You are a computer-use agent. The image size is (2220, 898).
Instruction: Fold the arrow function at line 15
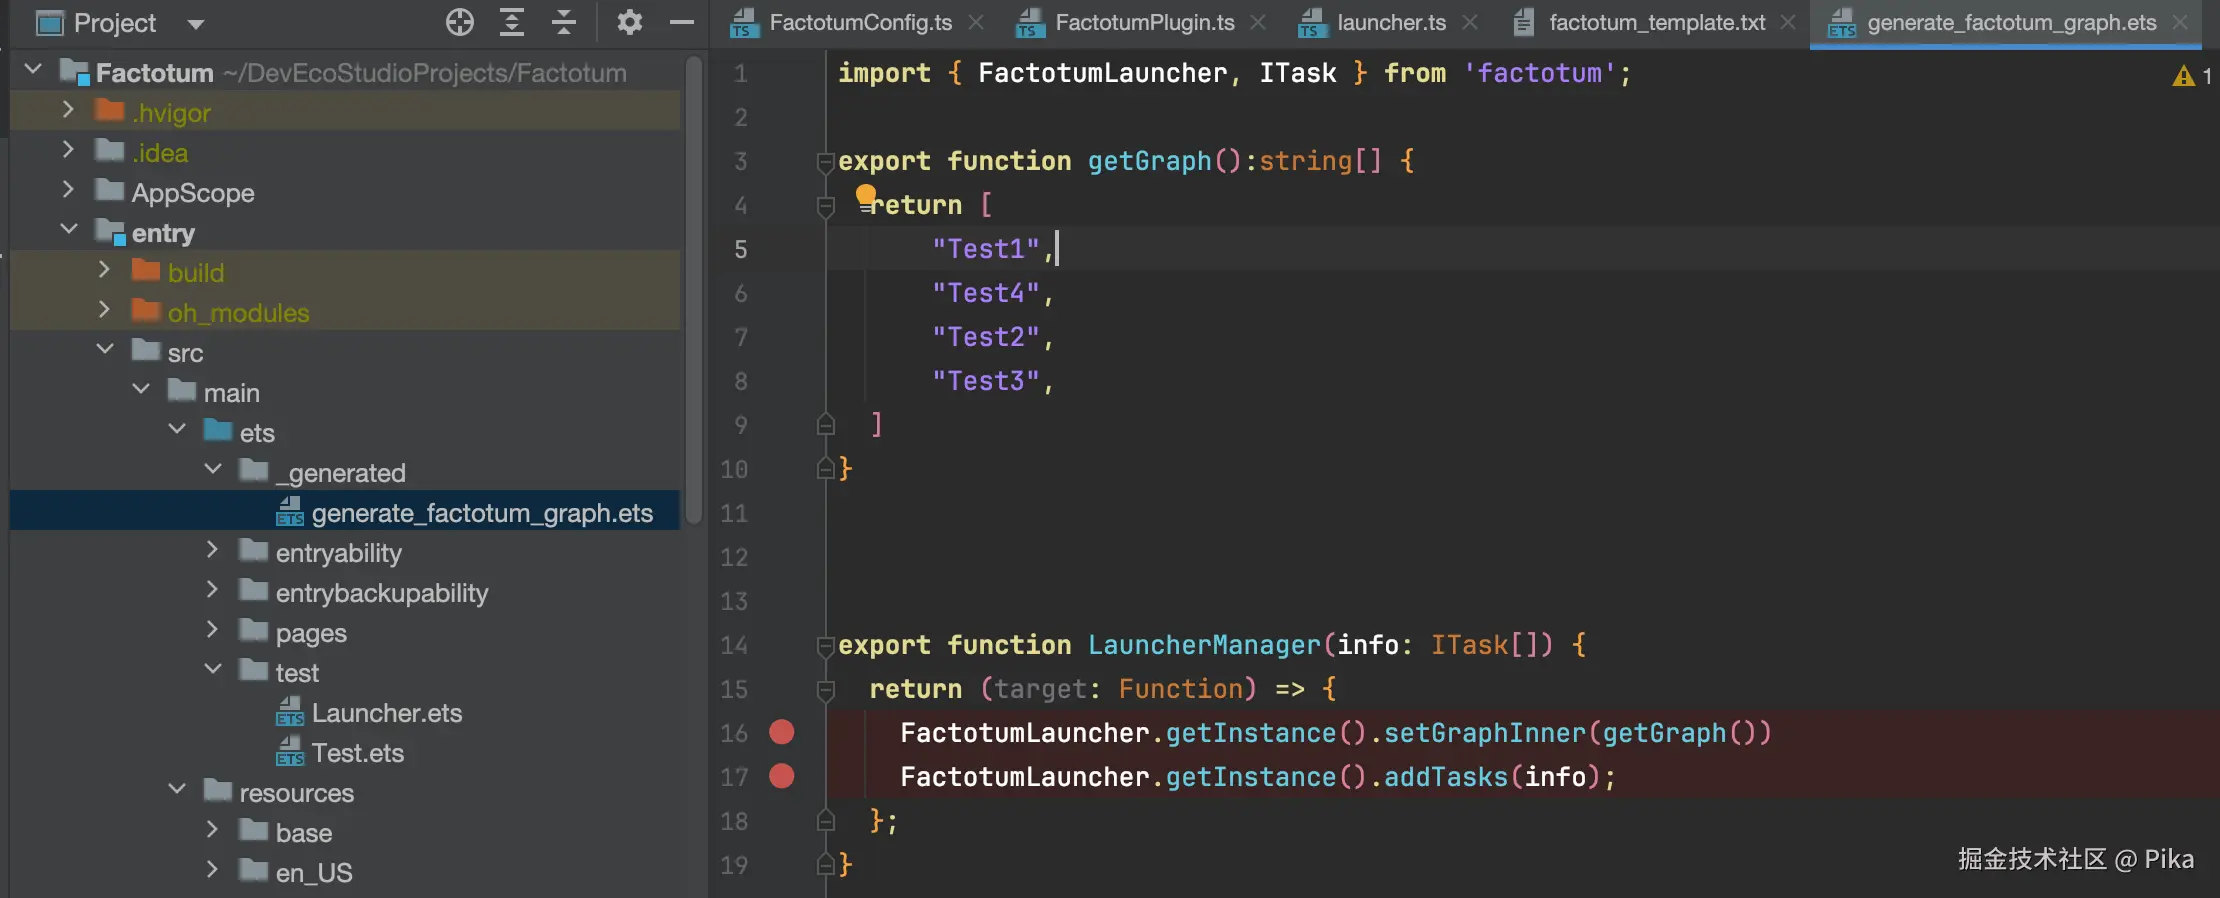point(826,690)
